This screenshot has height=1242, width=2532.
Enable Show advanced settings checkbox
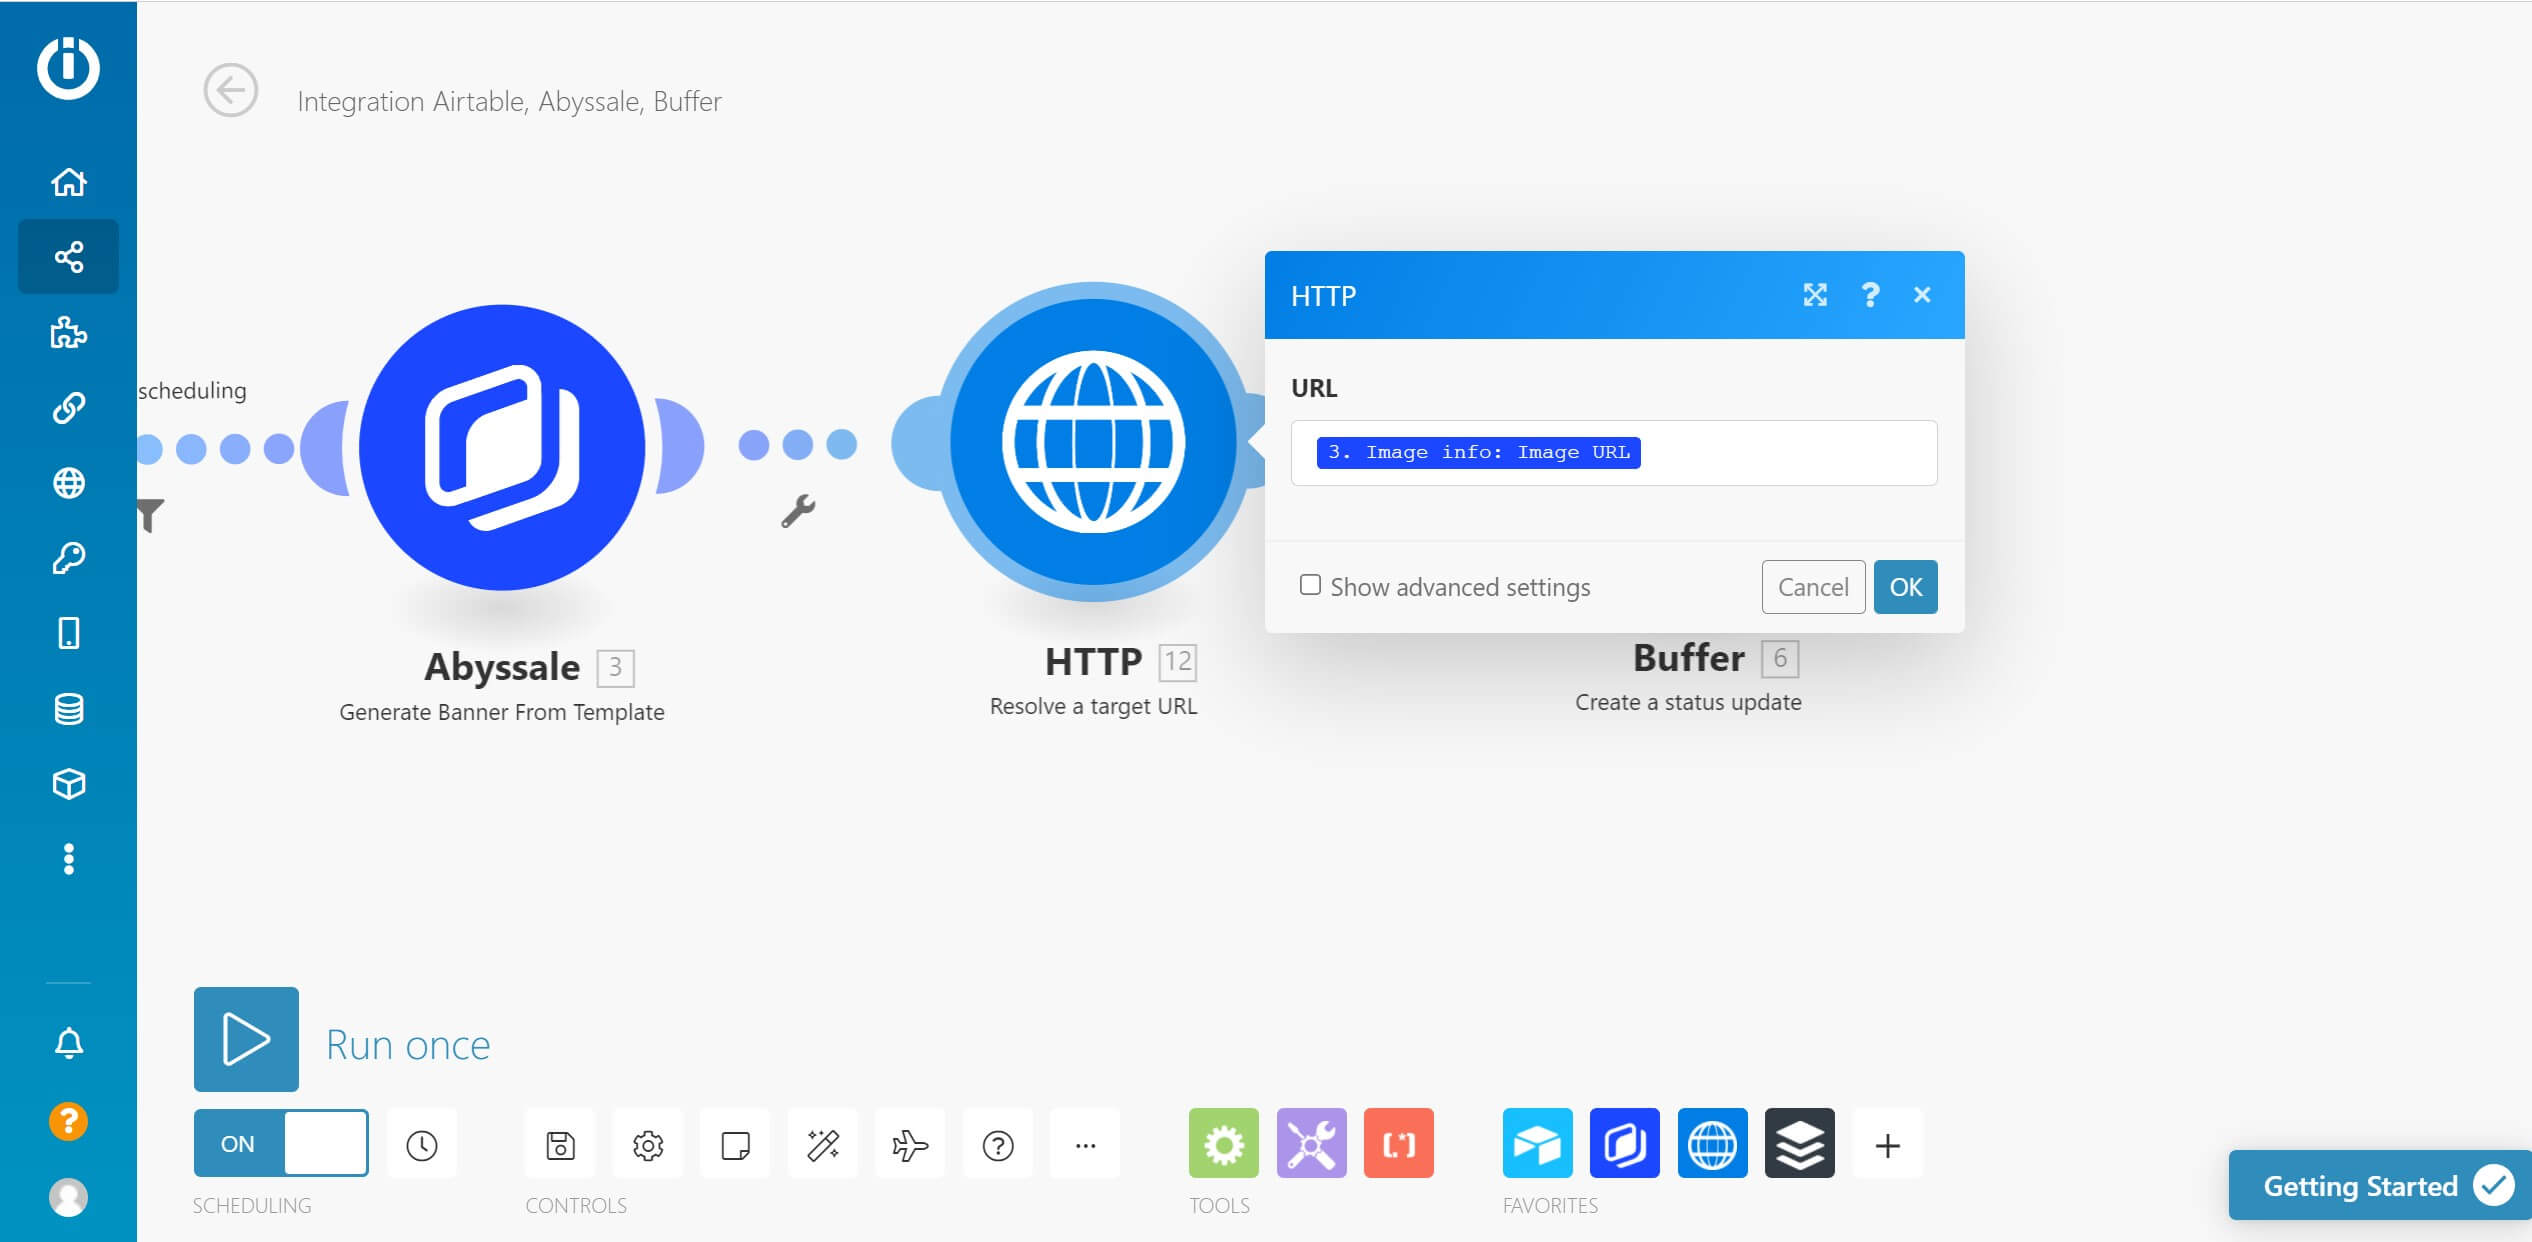tap(1310, 585)
